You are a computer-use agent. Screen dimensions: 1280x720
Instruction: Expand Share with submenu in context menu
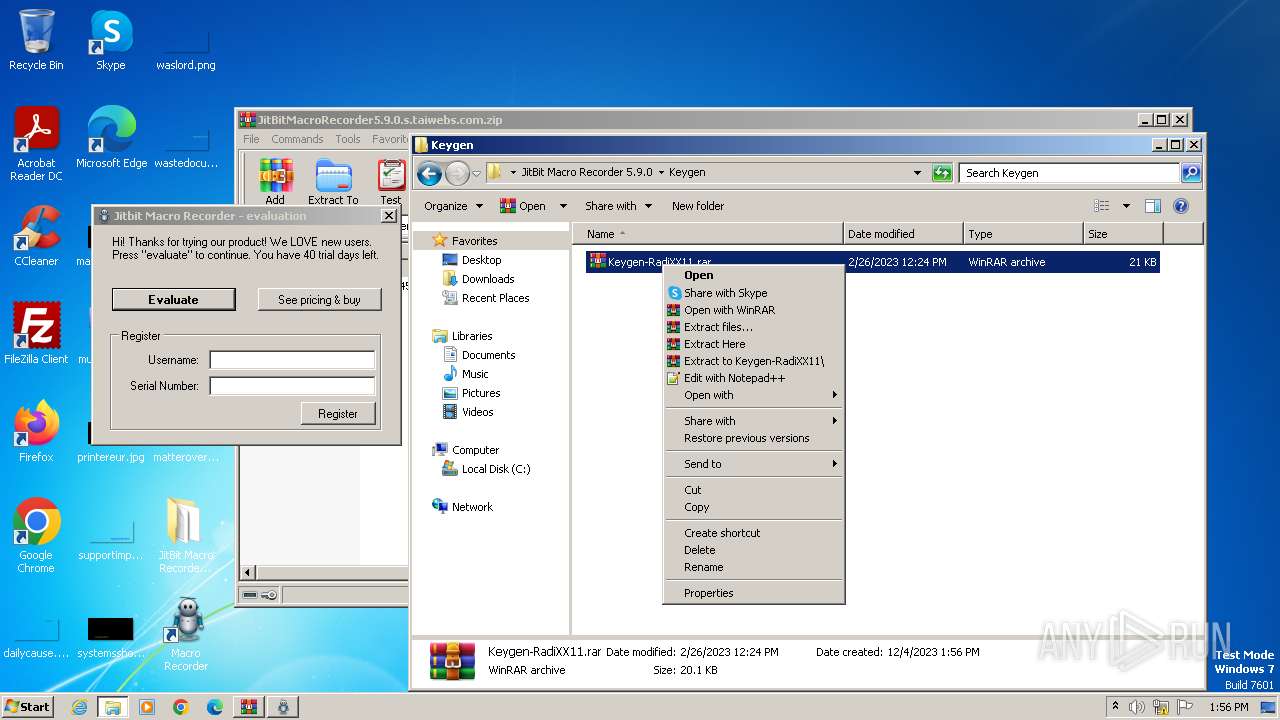tap(754, 421)
